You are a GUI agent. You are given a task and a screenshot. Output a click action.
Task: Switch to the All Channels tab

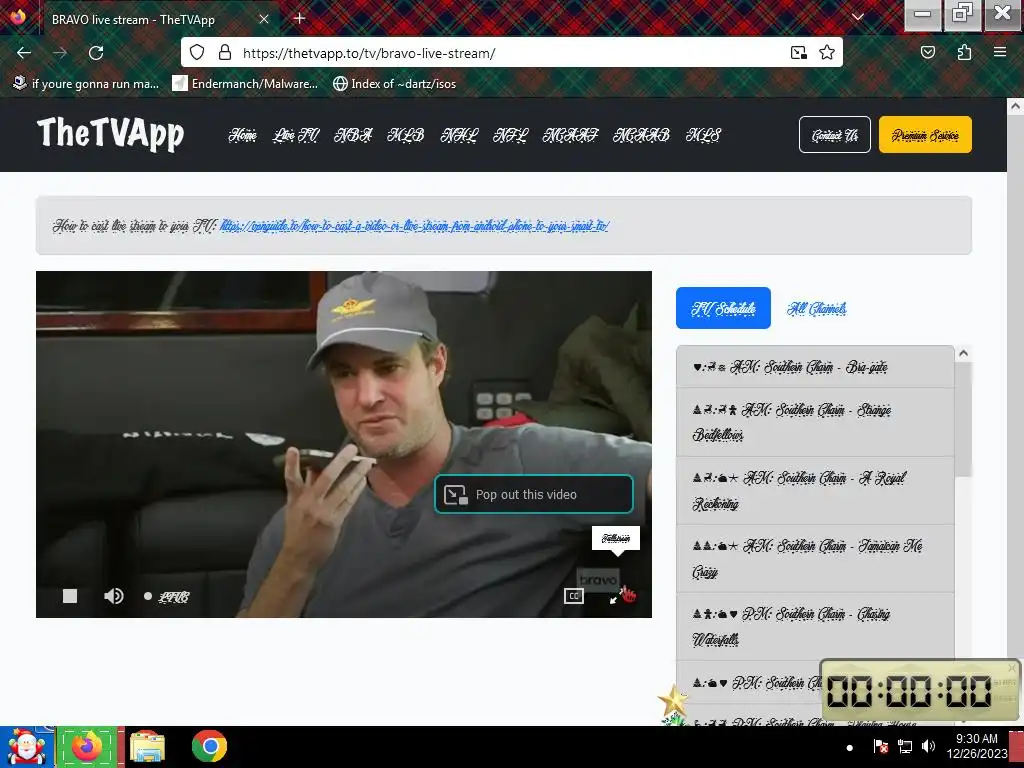[x=816, y=308]
